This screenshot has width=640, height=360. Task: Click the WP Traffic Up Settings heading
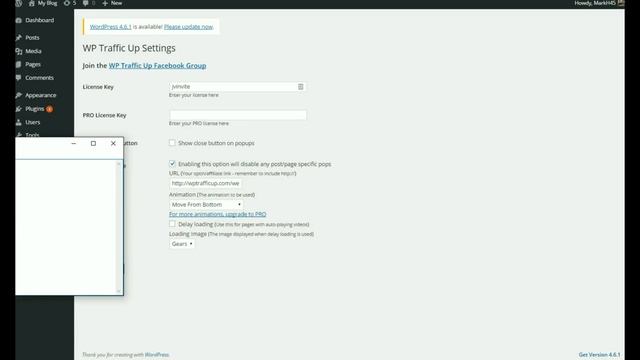coord(129,48)
